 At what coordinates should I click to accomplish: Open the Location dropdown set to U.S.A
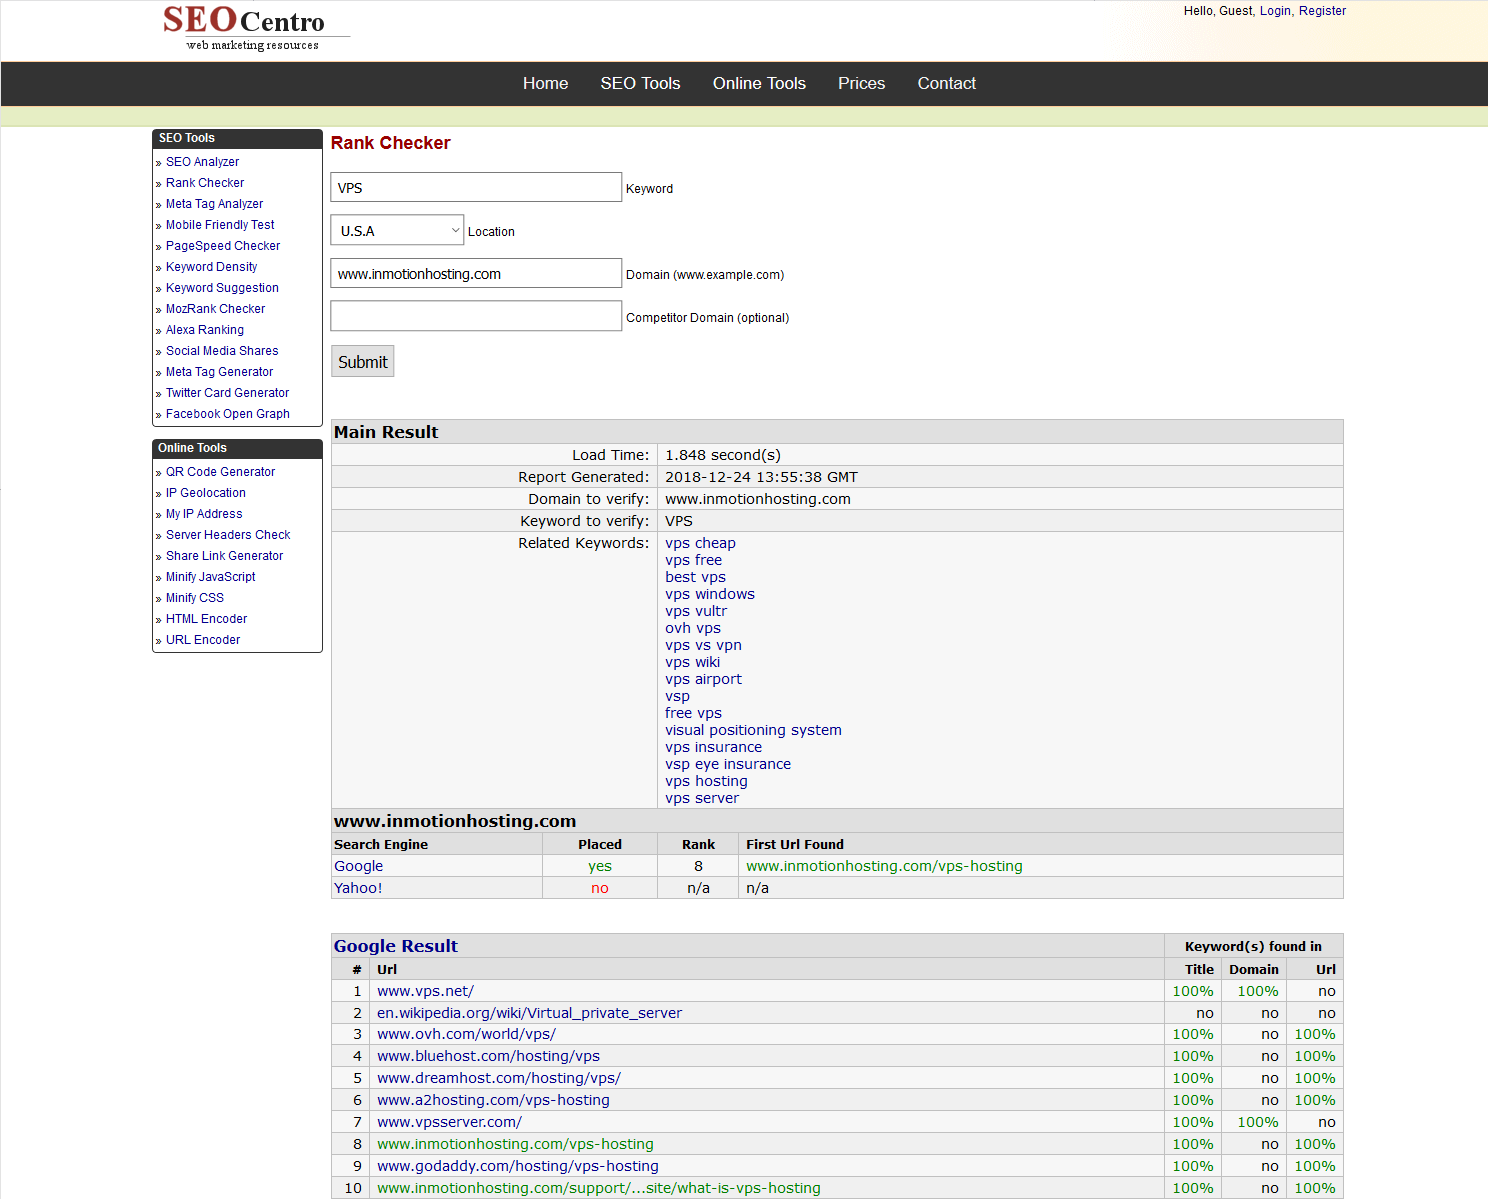[397, 230]
